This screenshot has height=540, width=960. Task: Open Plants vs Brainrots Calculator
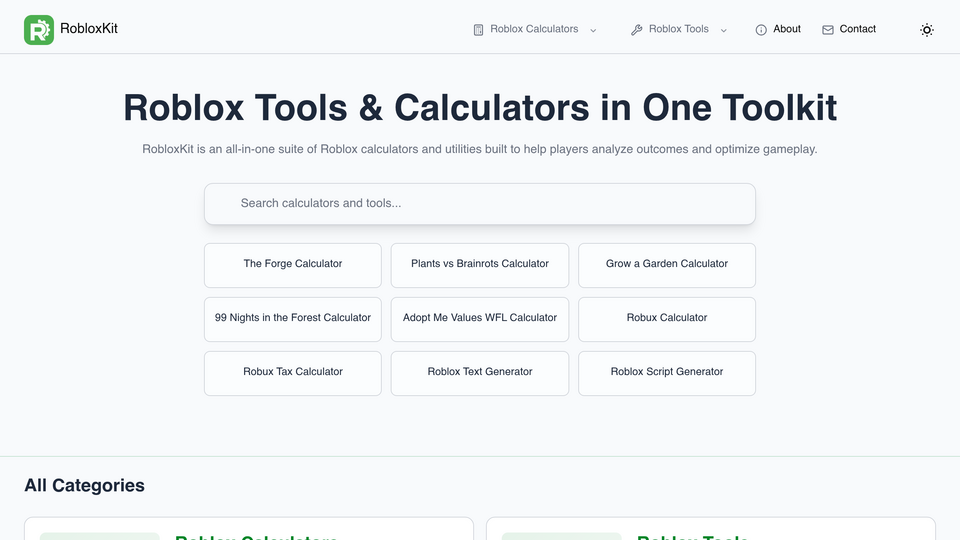(480, 265)
